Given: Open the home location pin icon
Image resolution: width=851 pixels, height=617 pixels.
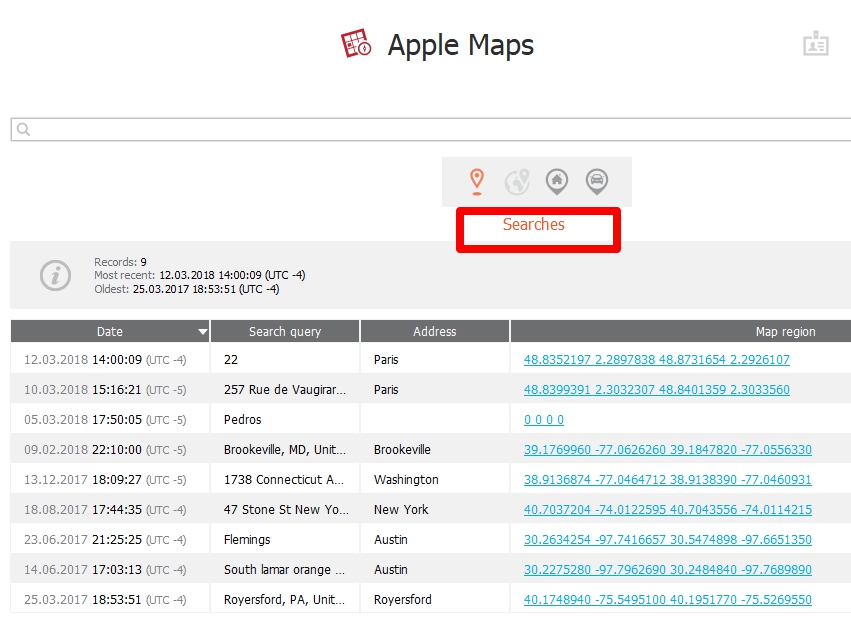Looking at the screenshot, I should tap(557, 181).
